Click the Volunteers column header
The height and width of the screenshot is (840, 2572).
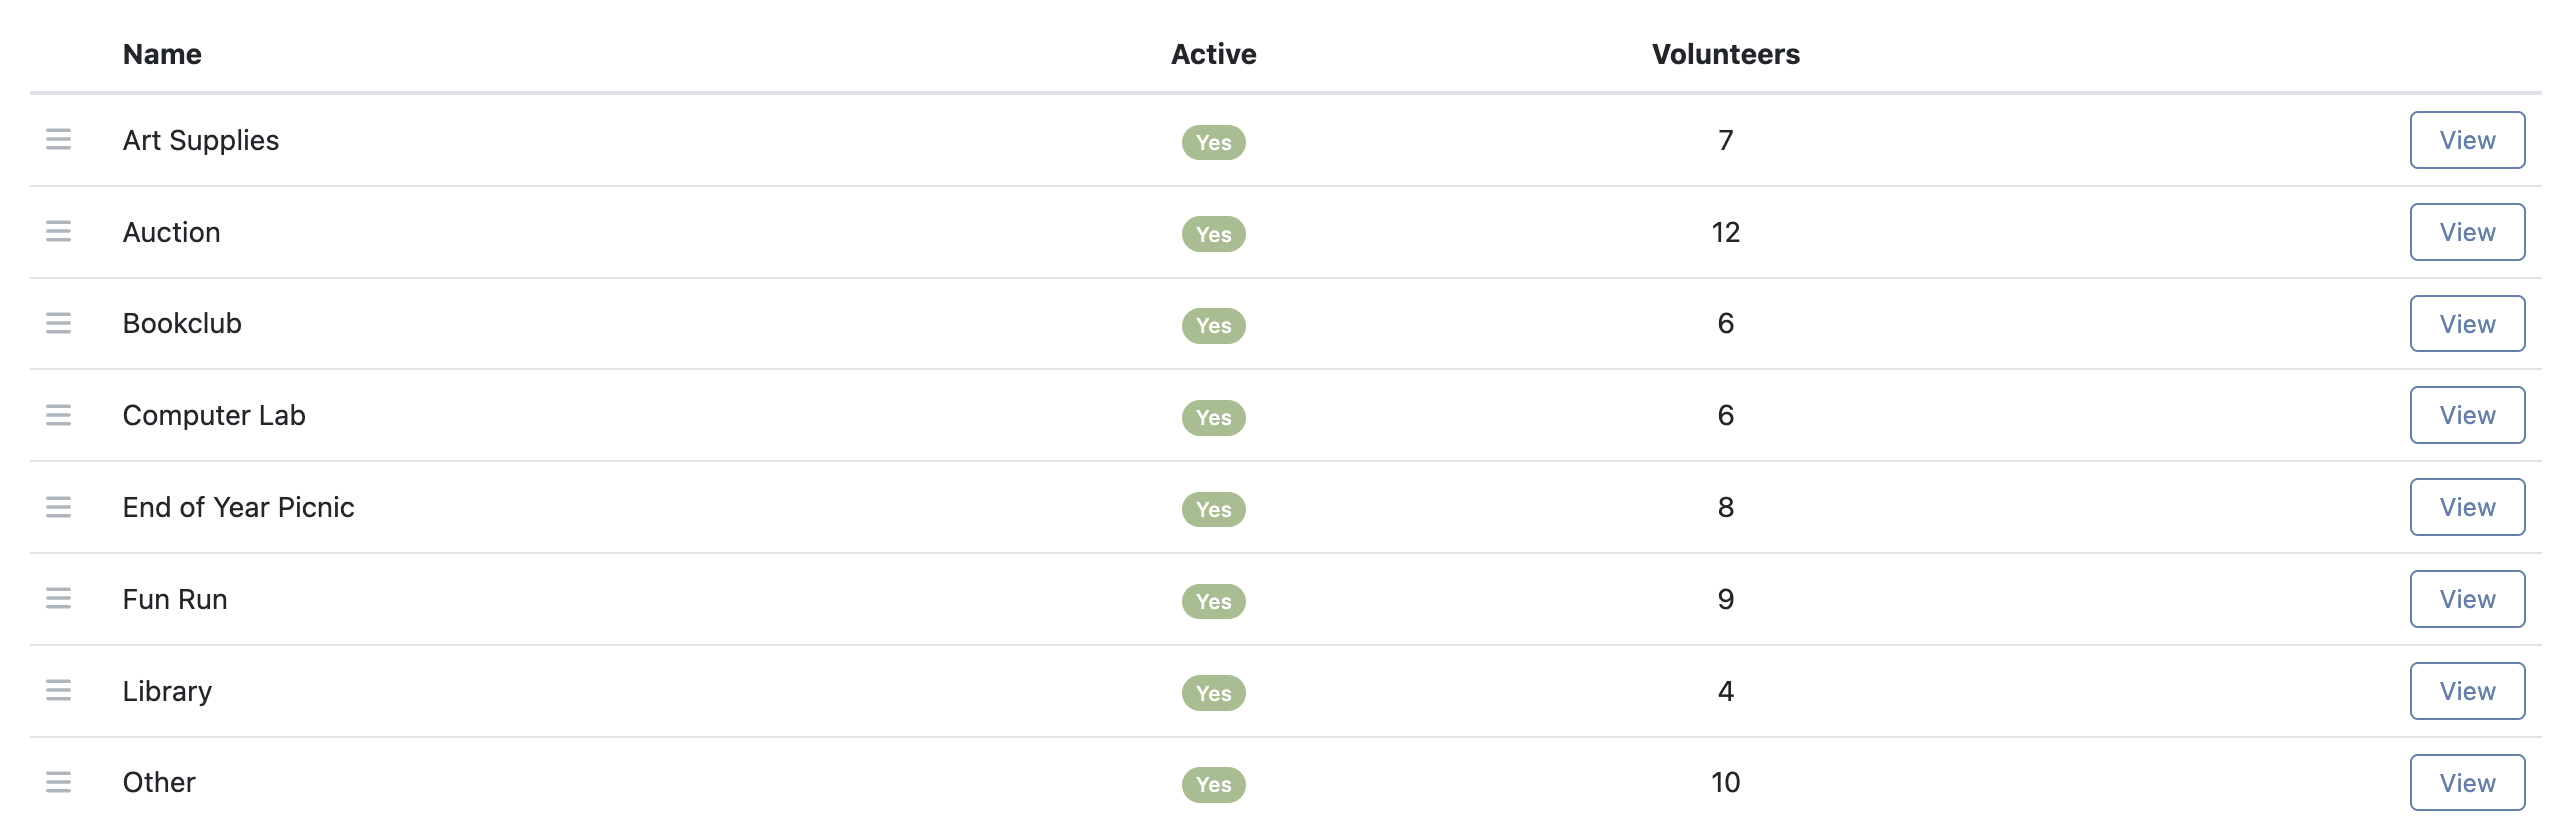click(x=1725, y=54)
